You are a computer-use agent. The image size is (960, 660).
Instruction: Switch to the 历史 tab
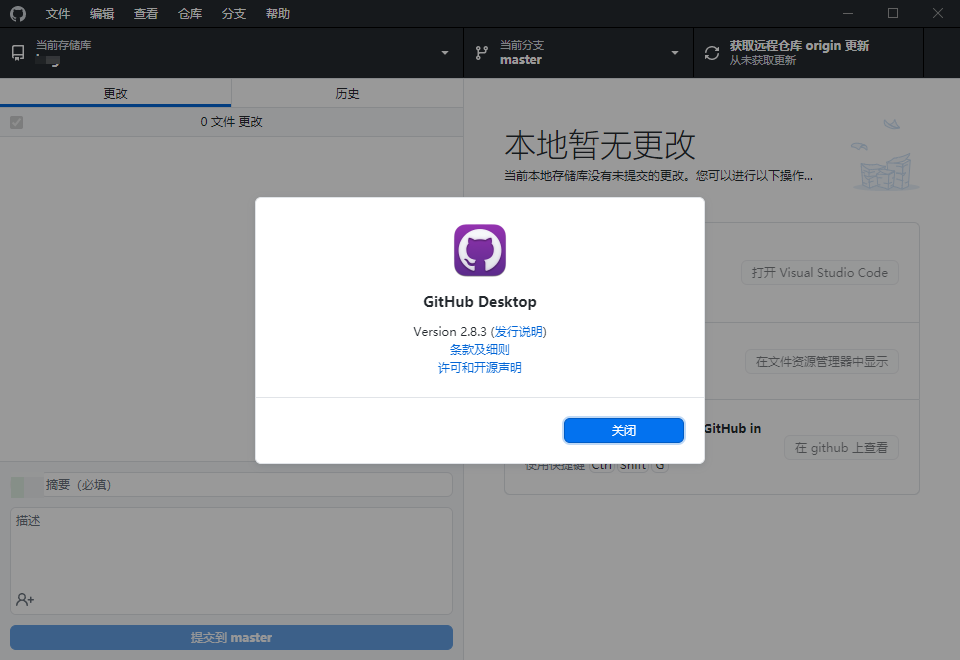(x=347, y=93)
